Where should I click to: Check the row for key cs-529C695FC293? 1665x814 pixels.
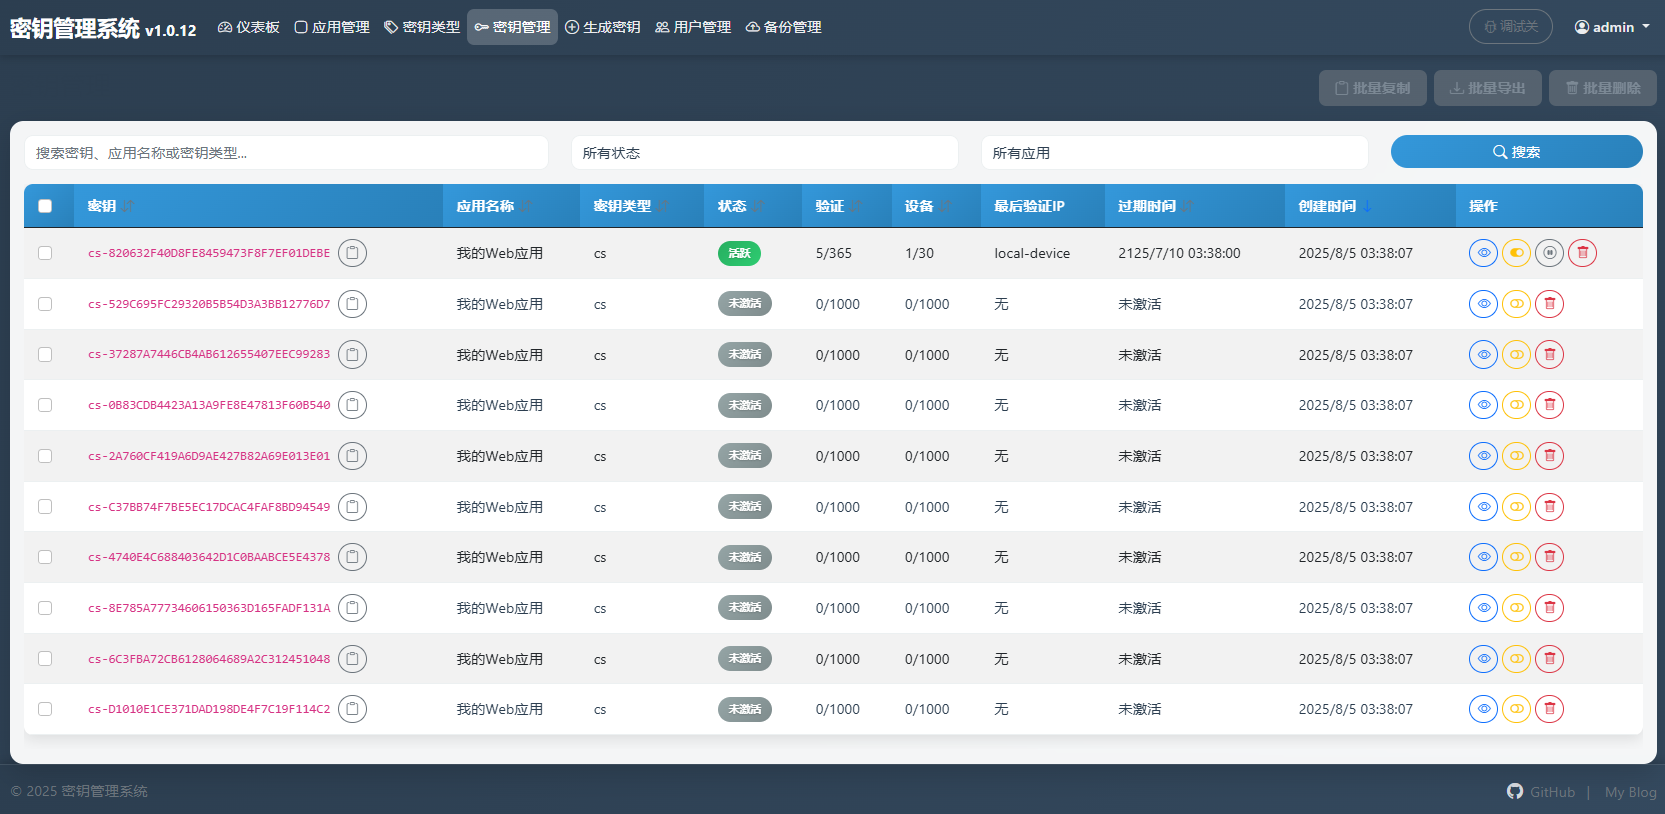coord(45,304)
